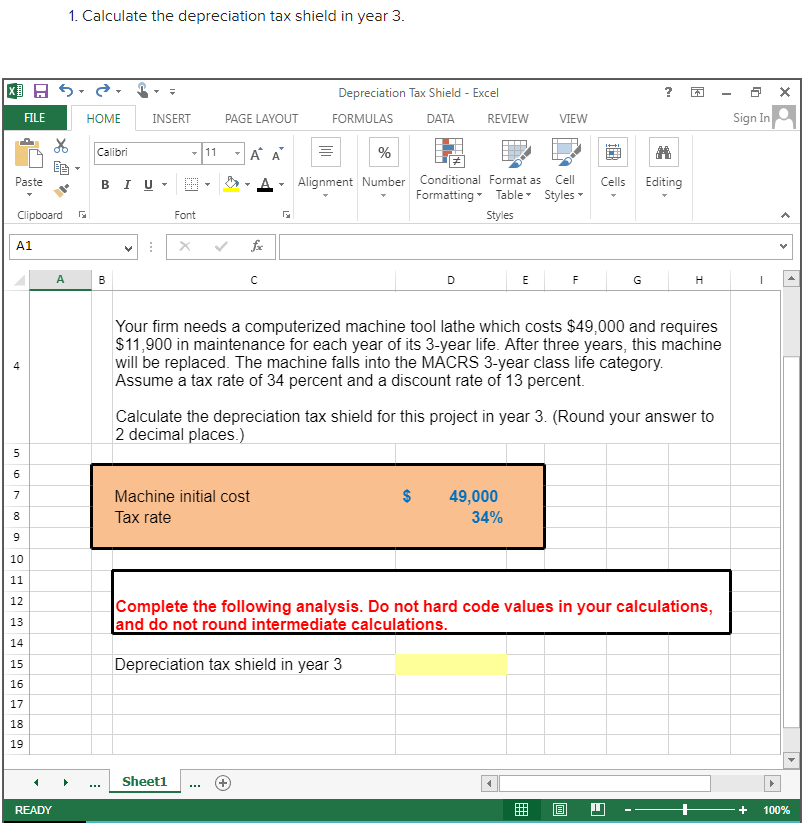This screenshot has width=808, height=833.
Task: Switch to the REVIEW tab
Action: click(508, 118)
